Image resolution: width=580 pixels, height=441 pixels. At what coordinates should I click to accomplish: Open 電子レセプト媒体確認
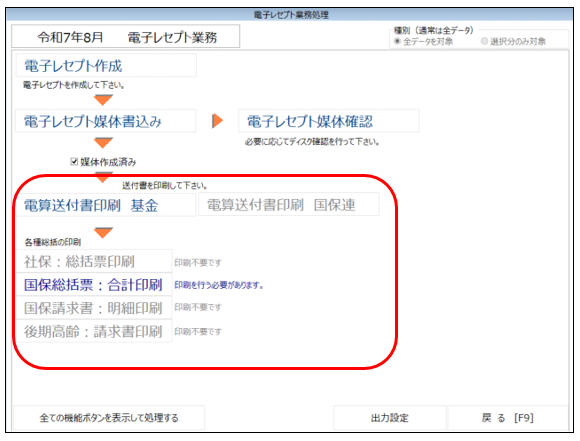tap(328, 121)
